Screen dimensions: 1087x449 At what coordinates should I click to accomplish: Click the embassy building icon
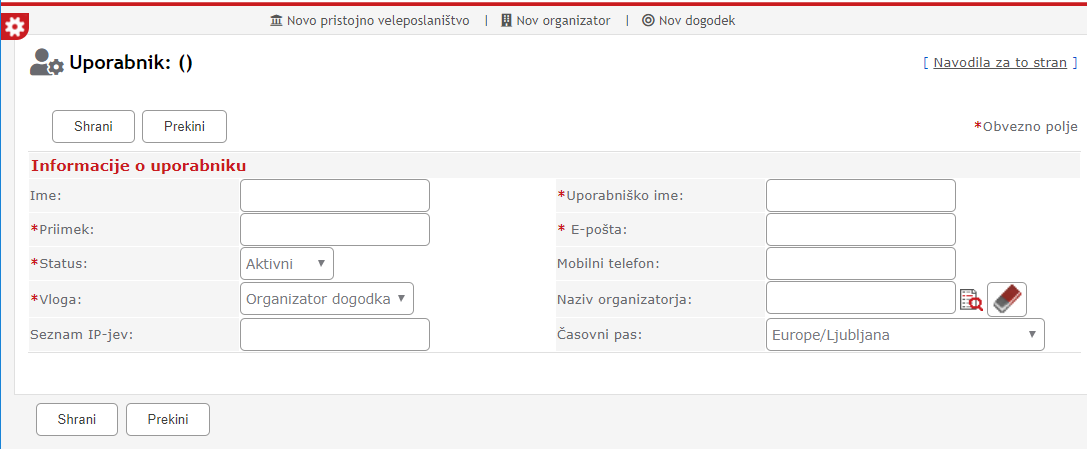(x=276, y=20)
